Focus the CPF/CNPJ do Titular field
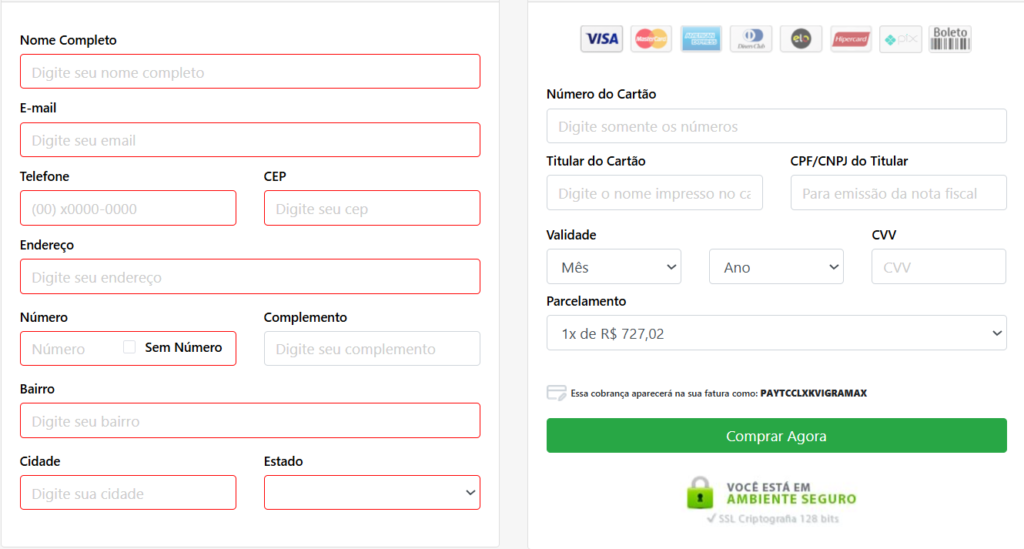Screen dimensions: 1024x549 tap(899, 193)
